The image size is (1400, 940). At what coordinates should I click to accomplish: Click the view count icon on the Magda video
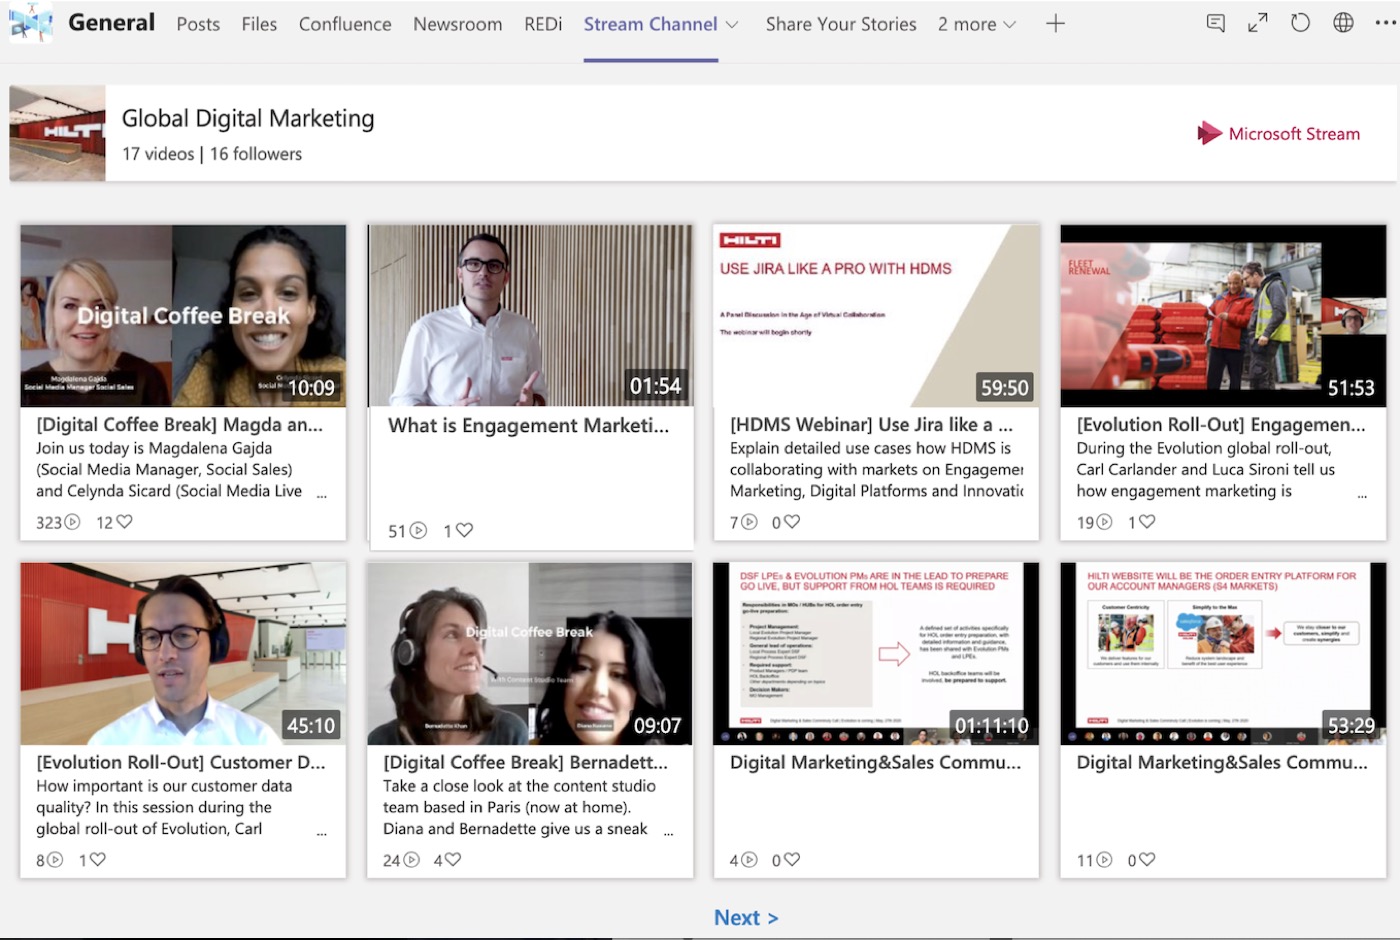coord(72,522)
